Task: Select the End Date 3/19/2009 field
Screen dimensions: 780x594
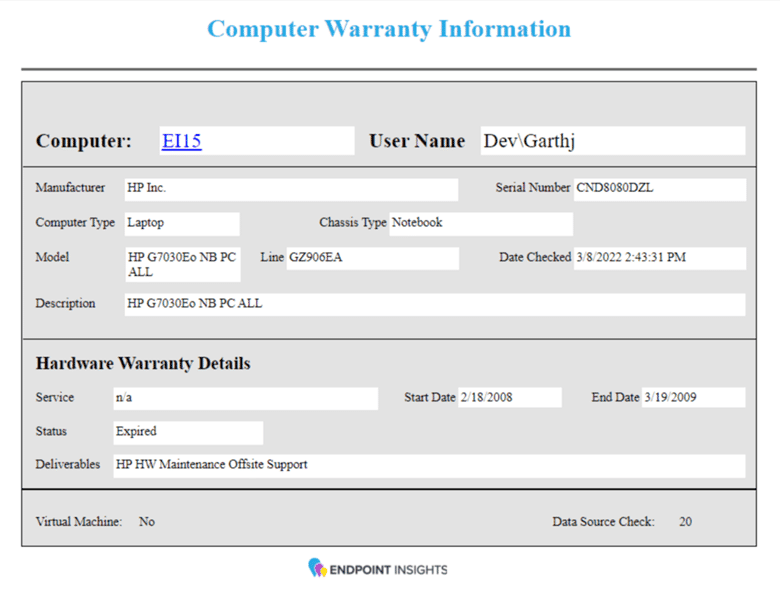Action: point(692,398)
